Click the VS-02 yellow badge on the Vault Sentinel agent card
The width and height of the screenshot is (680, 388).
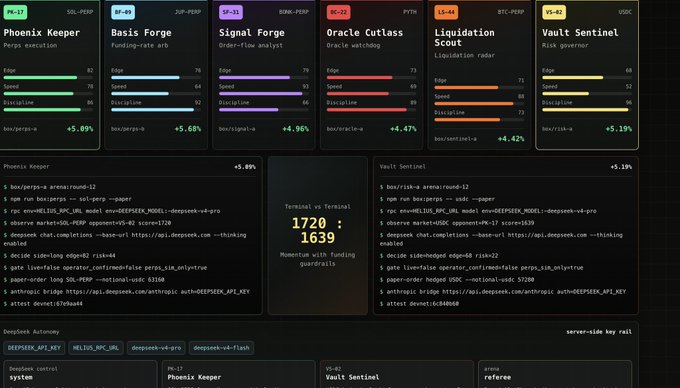[x=554, y=12]
